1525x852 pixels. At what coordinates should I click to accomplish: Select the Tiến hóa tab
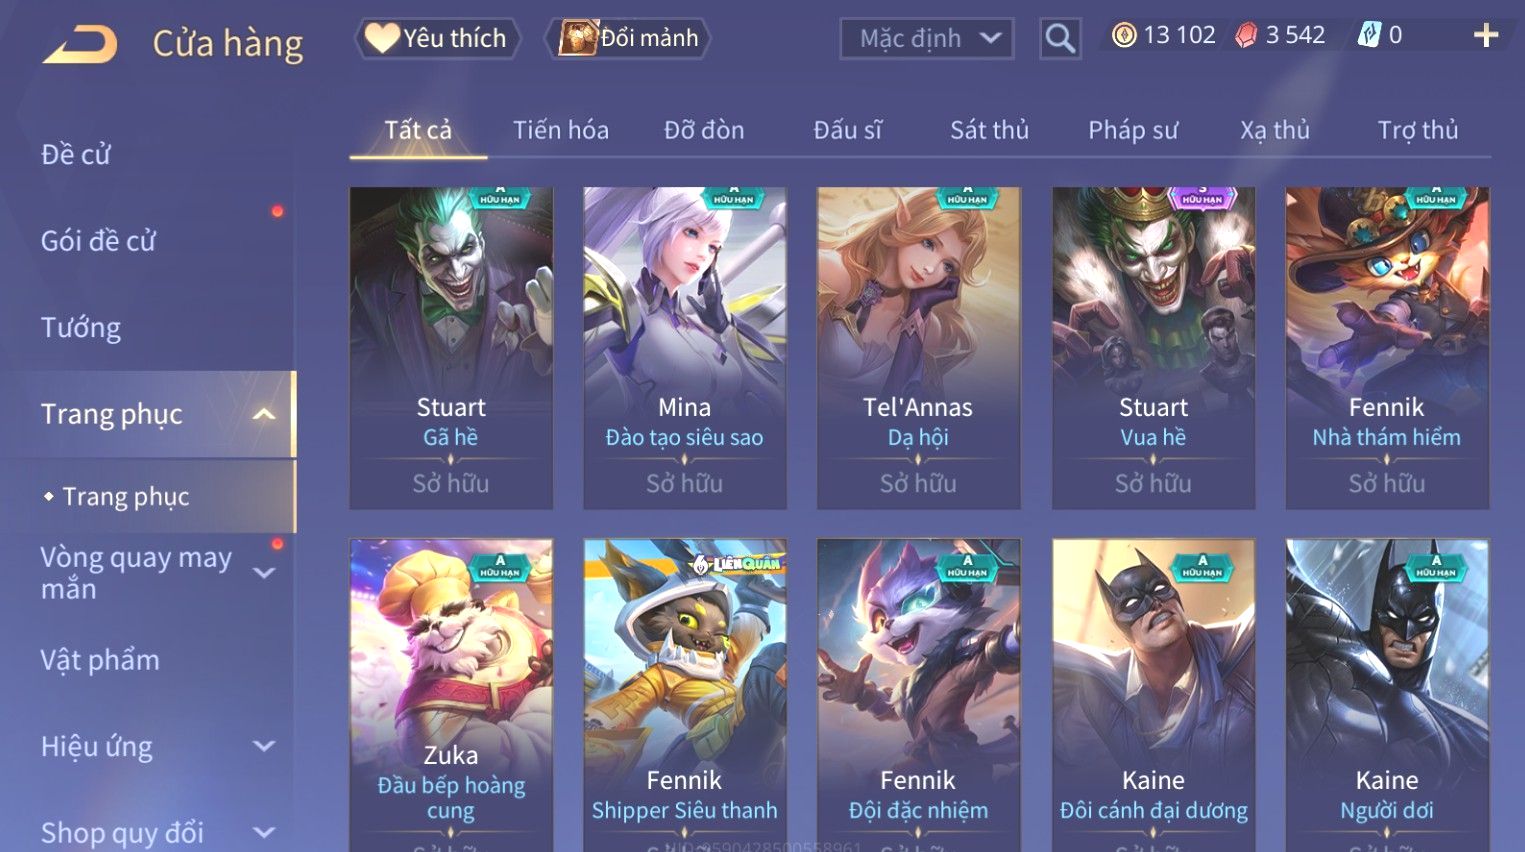[x=561, y=130]
